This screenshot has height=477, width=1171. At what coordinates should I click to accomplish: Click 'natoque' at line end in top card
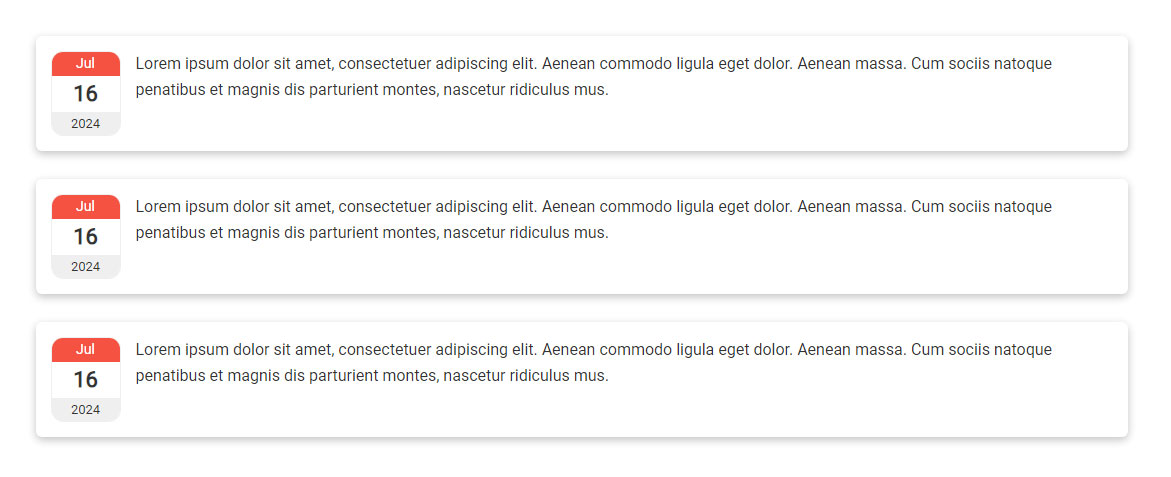click(x=1022, y=64)
